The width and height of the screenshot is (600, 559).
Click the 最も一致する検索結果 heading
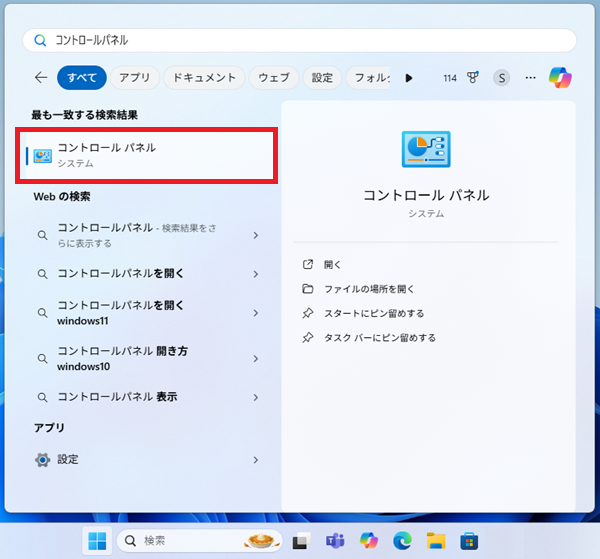click(85, 115)
